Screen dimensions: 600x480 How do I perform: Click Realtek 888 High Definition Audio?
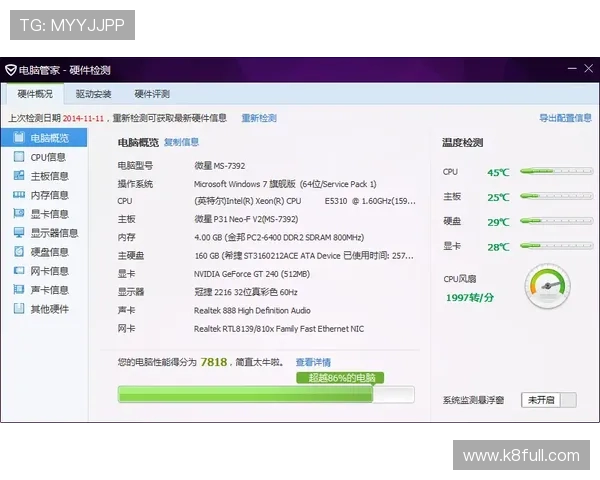[252, 310]
